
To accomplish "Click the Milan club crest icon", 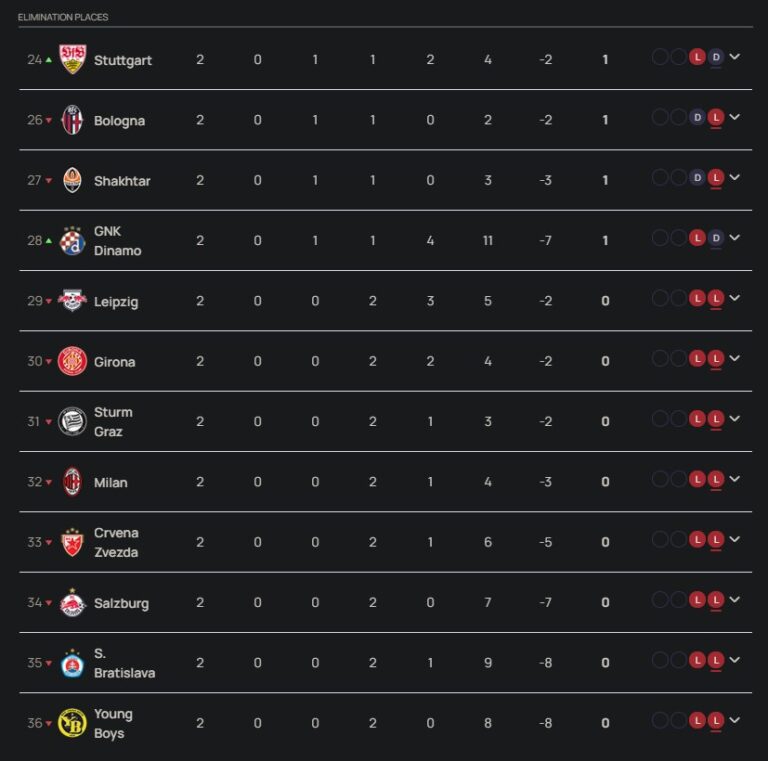I will [72, 482].
